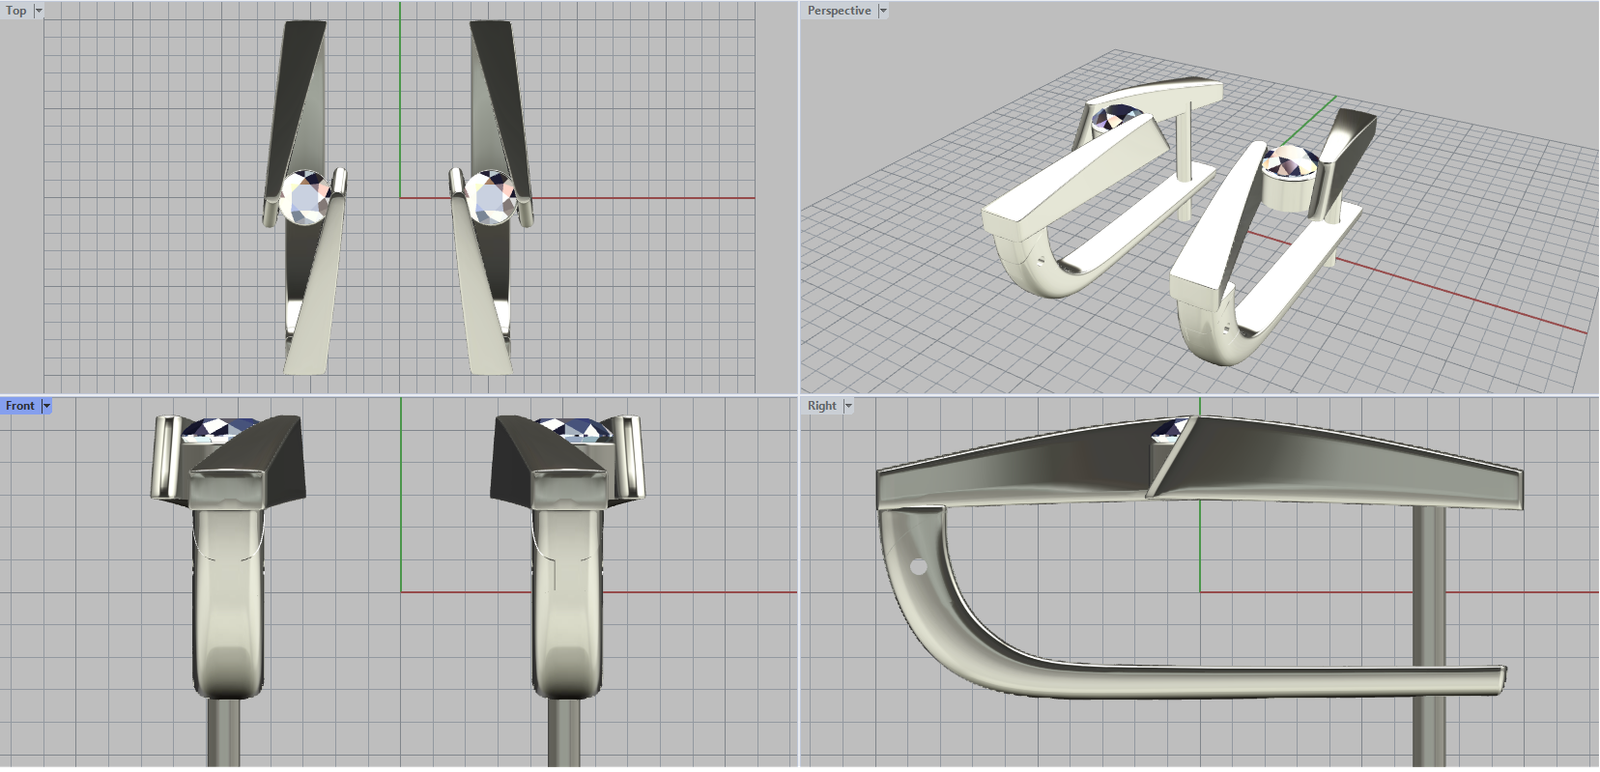
Task: Open the Front viewport menu arrow
Action: click(x=47, y=406)
